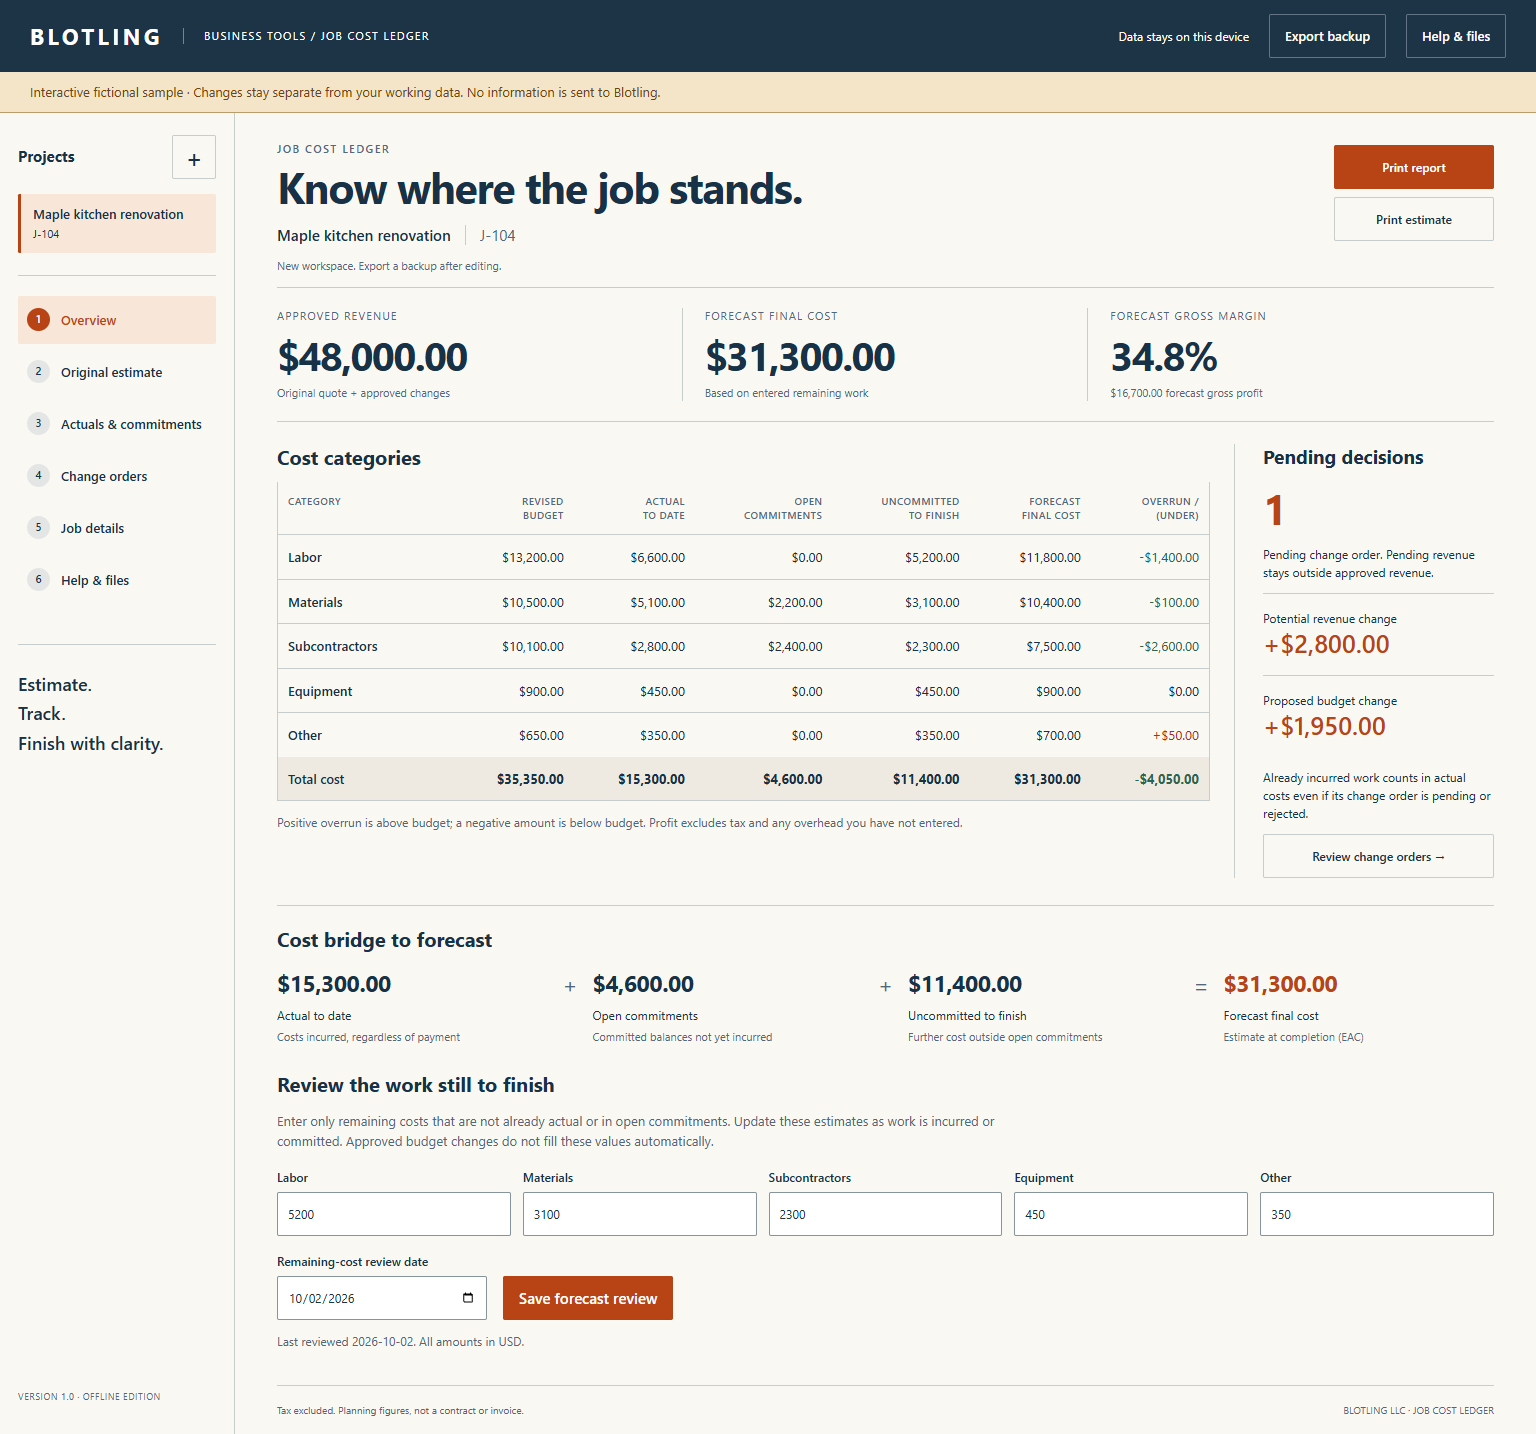Click Subcontractors overrun value -$2,600.00

pos(1169,647)
